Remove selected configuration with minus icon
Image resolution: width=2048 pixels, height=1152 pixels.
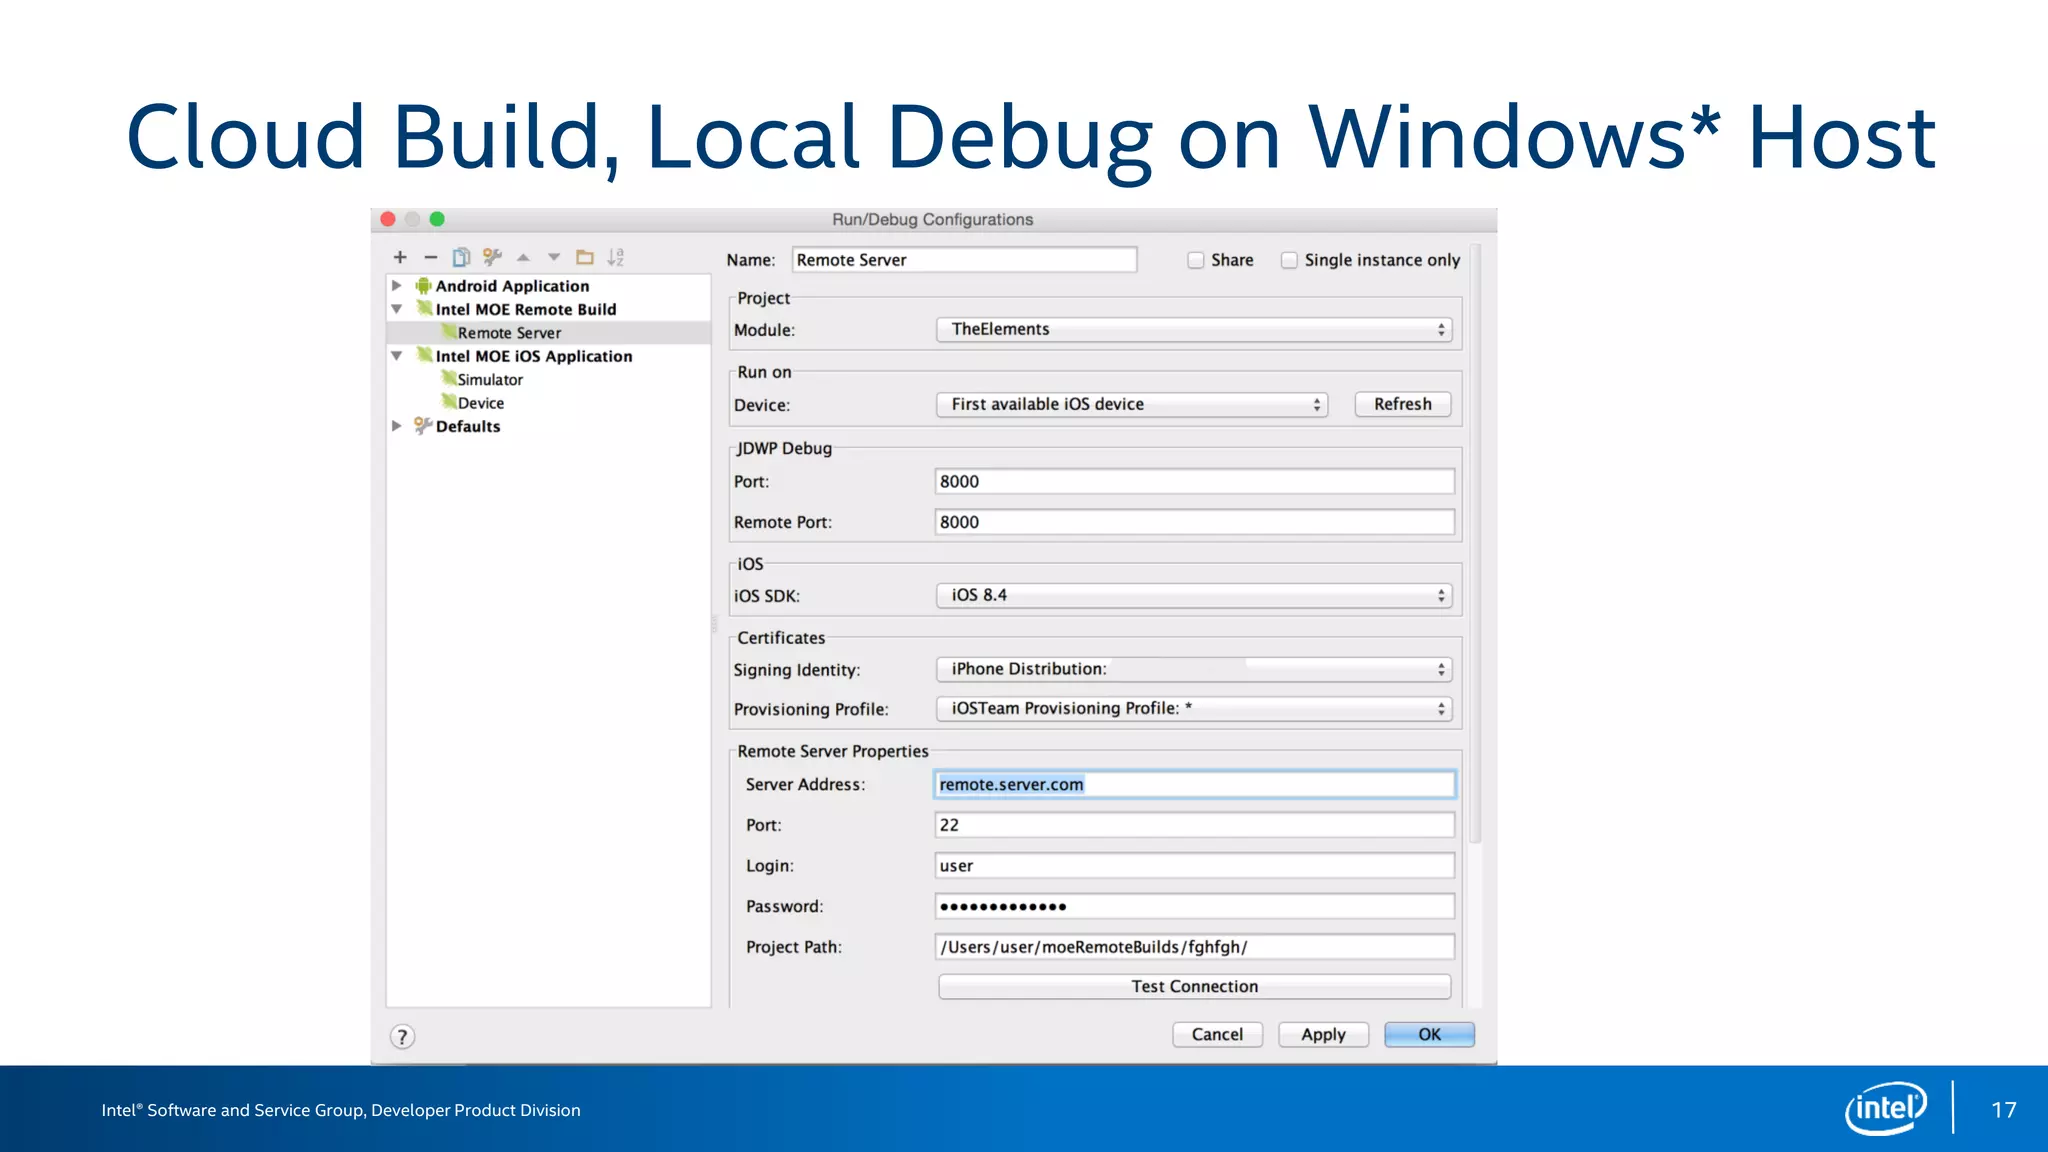[x=431, y=257]
